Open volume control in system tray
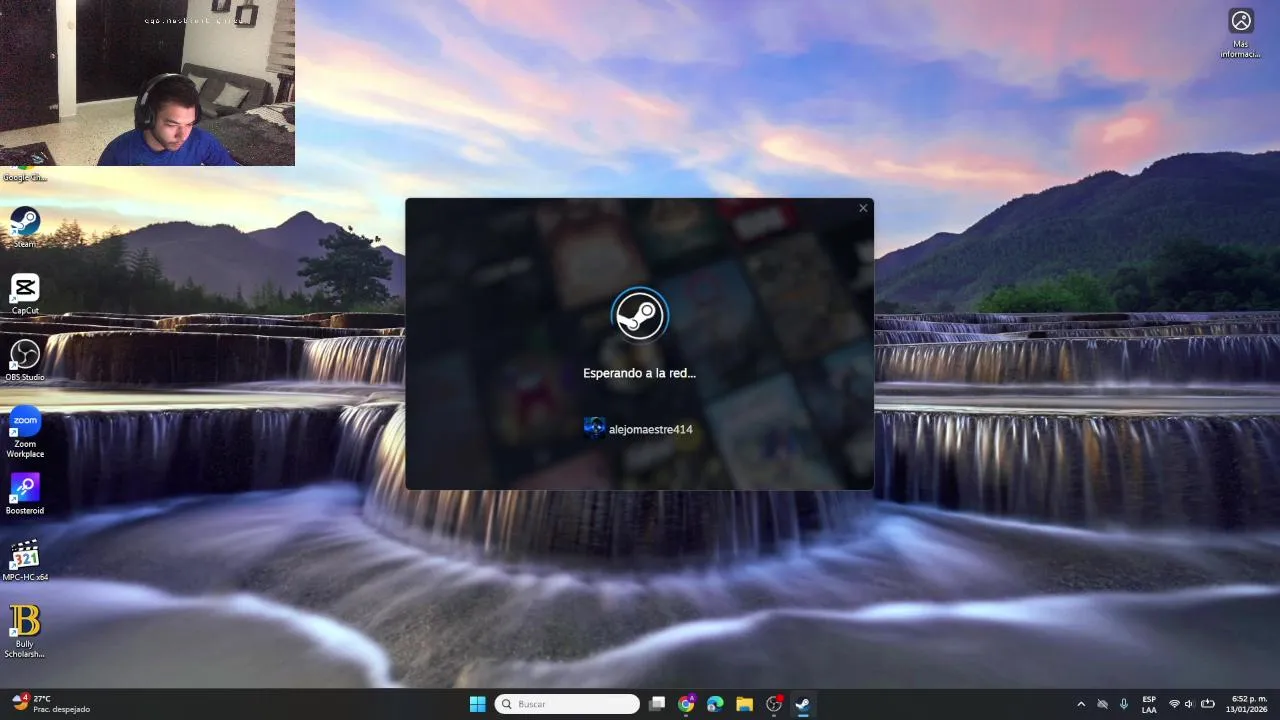The image size is (1280, 720). [1190, 704]
